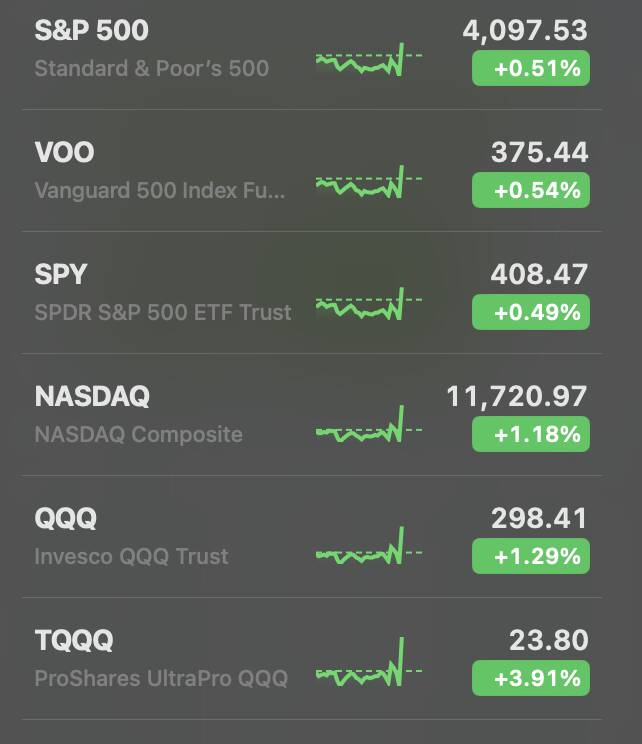The image size is (642, 744).
Task: Select the 11,720.97 NASDAQ price
Action: pos(517,397)
